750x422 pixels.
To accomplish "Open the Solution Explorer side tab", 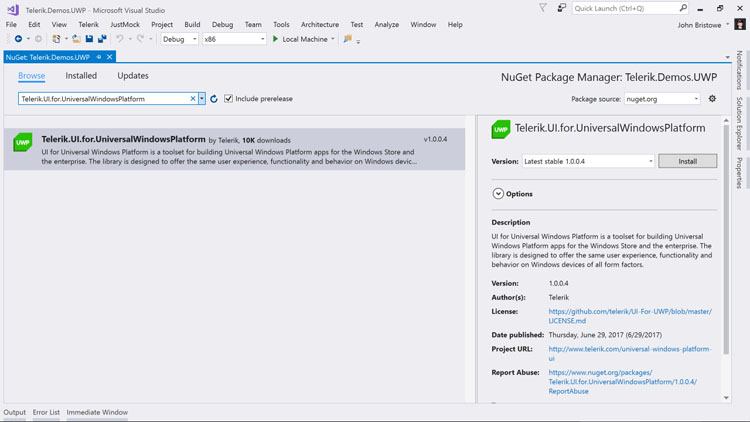I will point(739,123).
